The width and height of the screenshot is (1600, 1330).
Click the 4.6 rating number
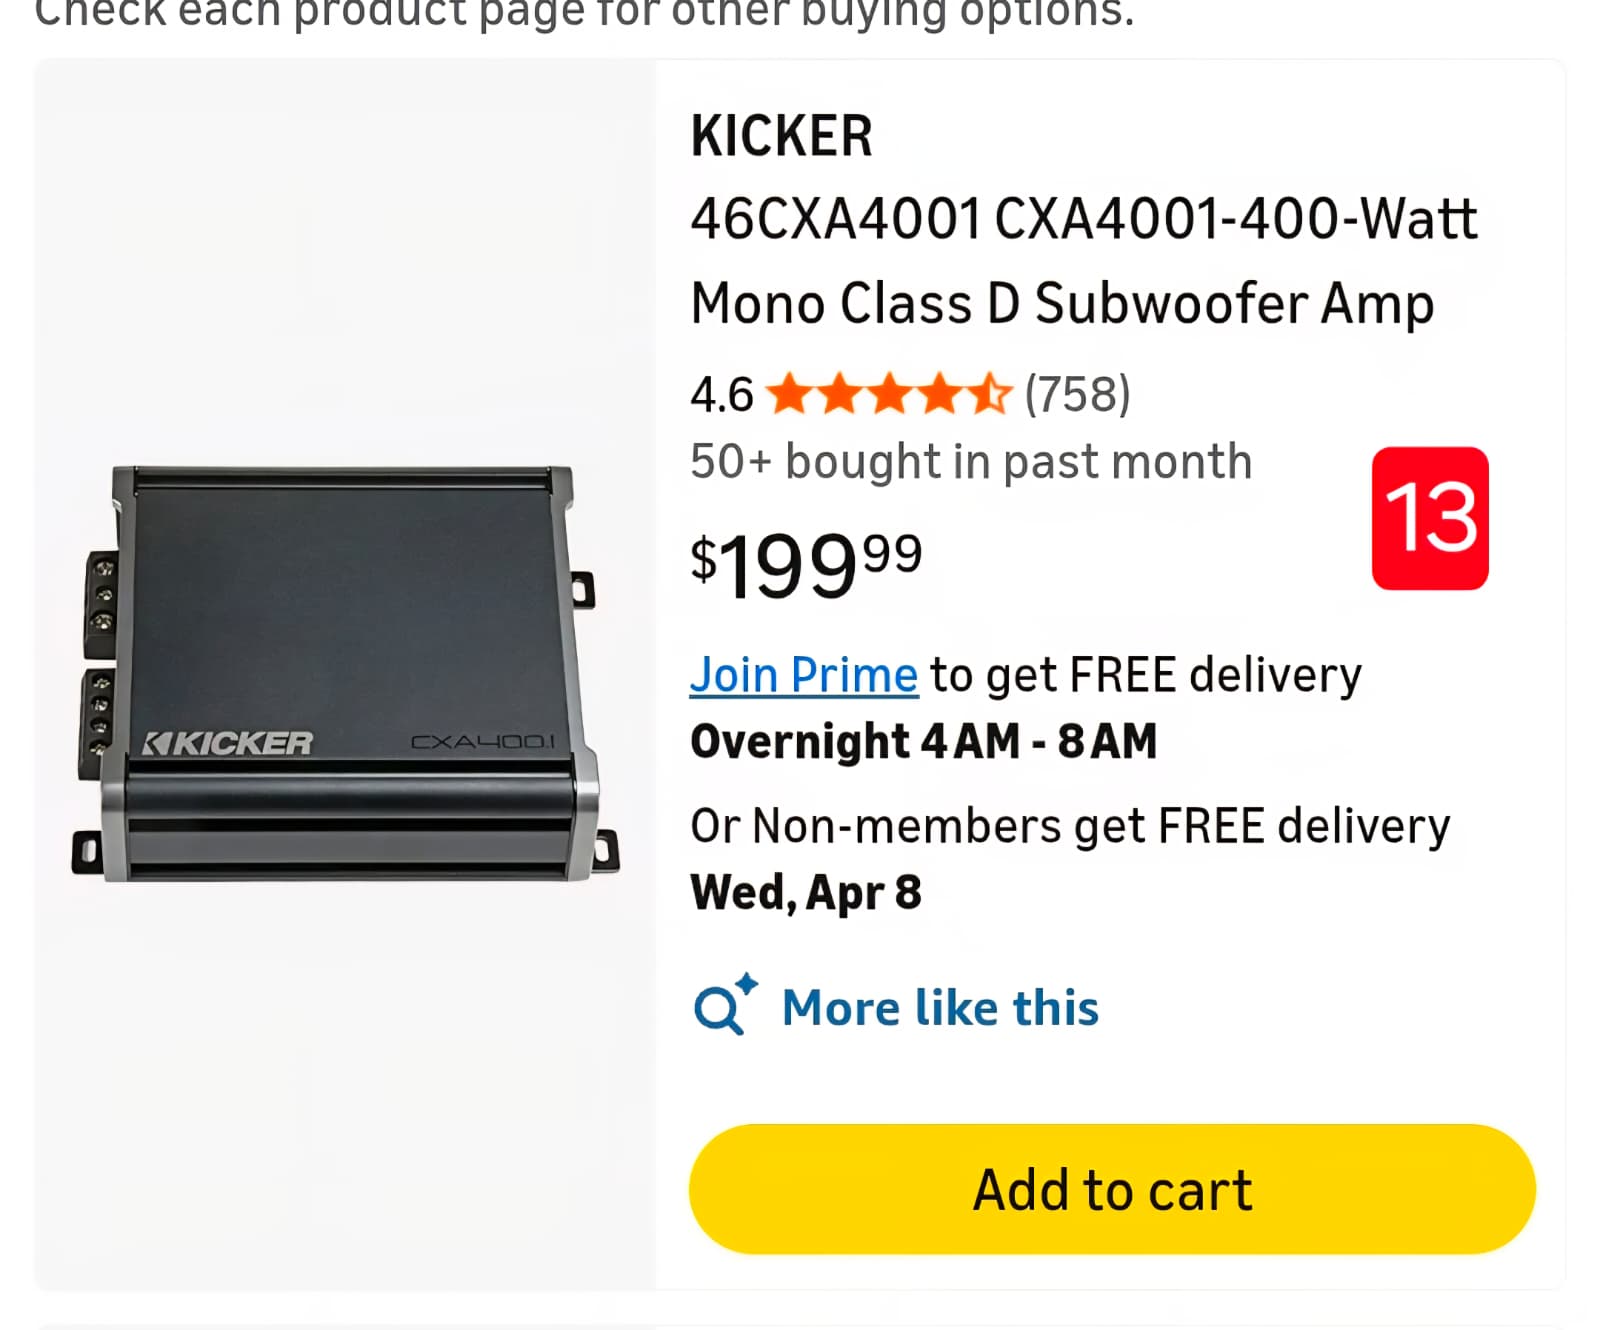pyautogui.click(x=721, y=395)
